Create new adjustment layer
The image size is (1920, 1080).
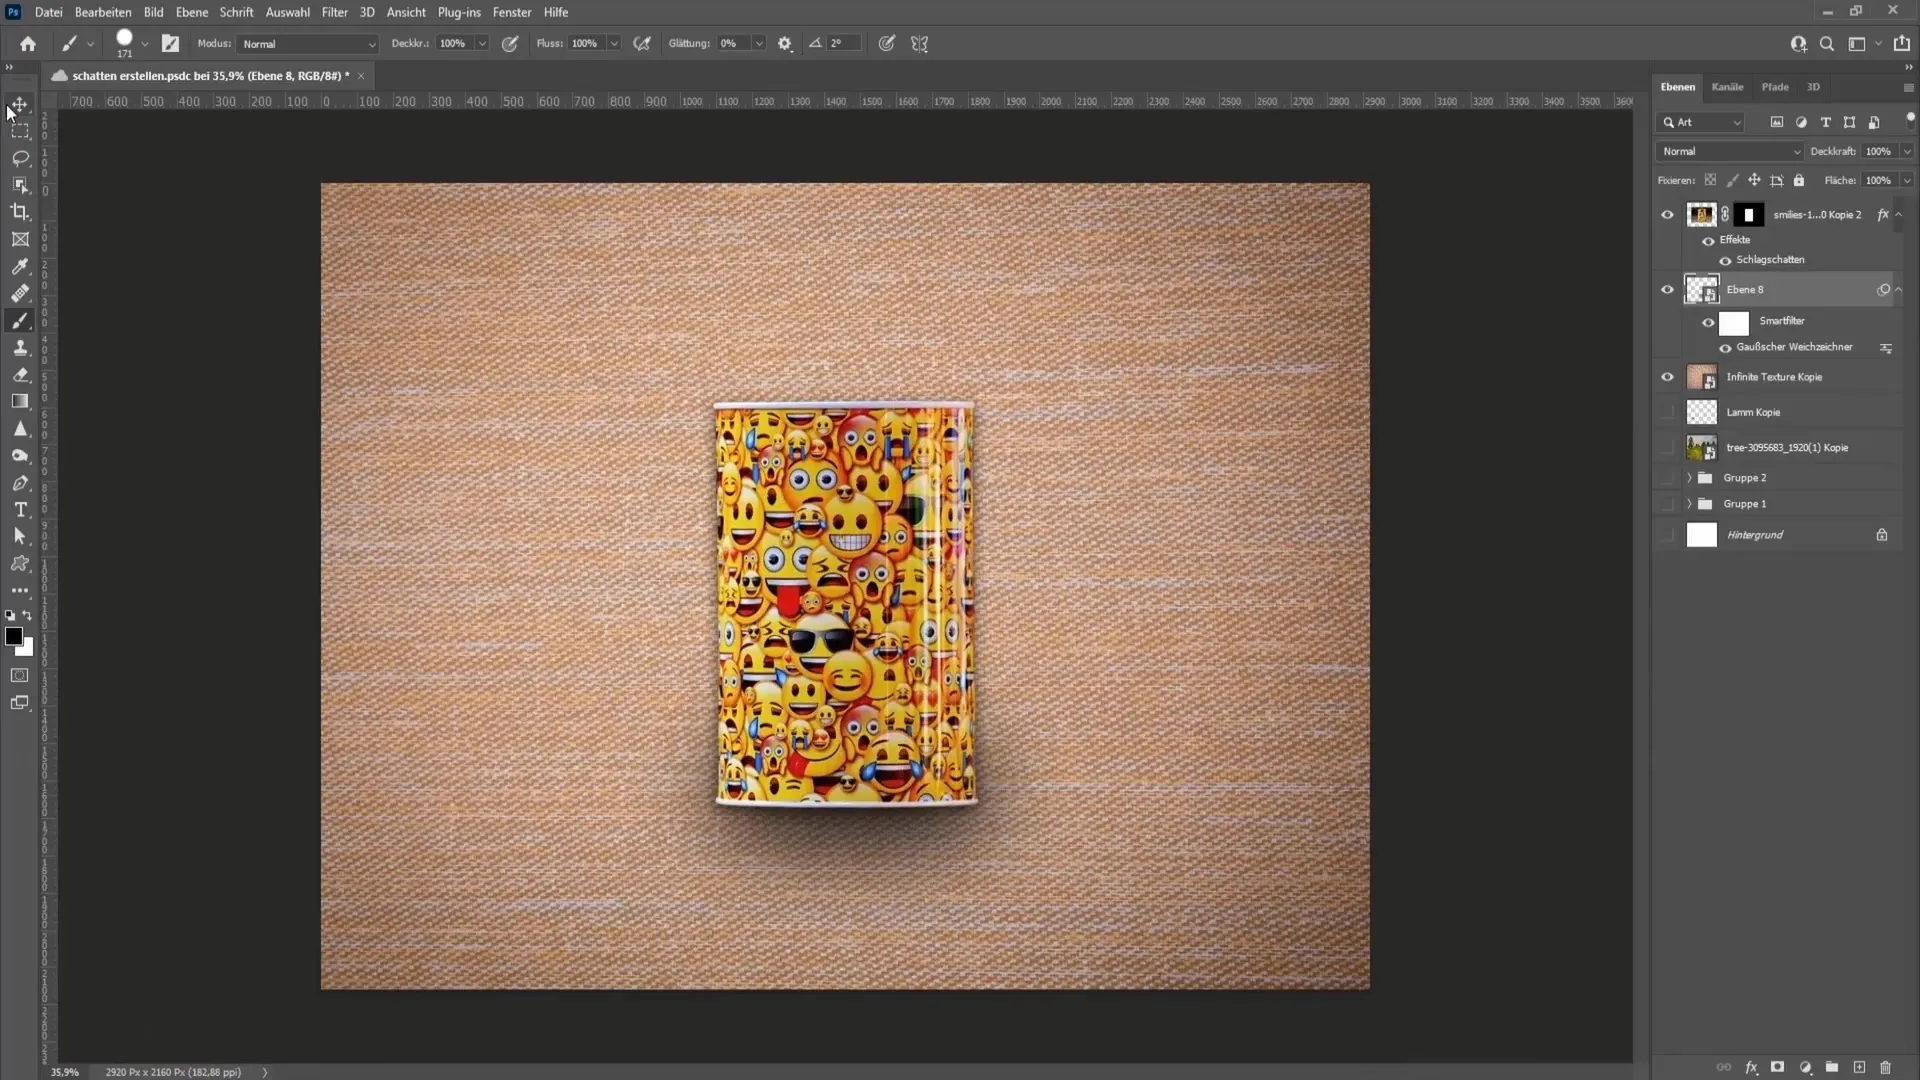[x=1805, y=1067]
